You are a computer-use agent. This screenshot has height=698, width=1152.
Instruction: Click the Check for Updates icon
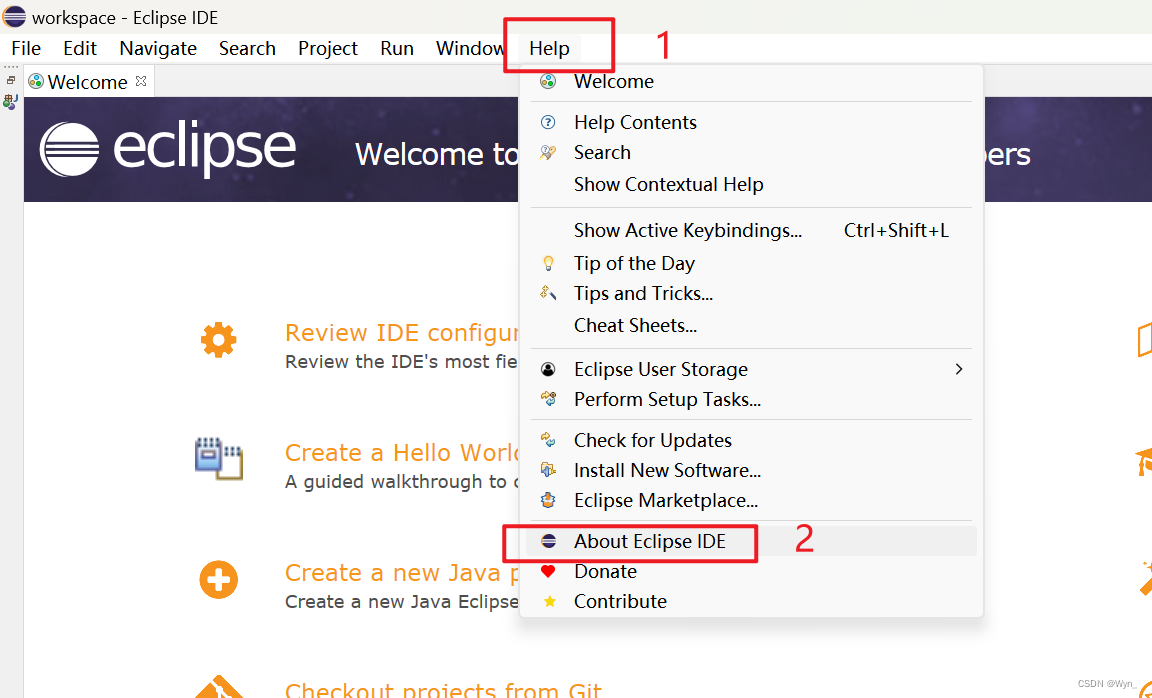pyautogui.click(x=548, y=440)
